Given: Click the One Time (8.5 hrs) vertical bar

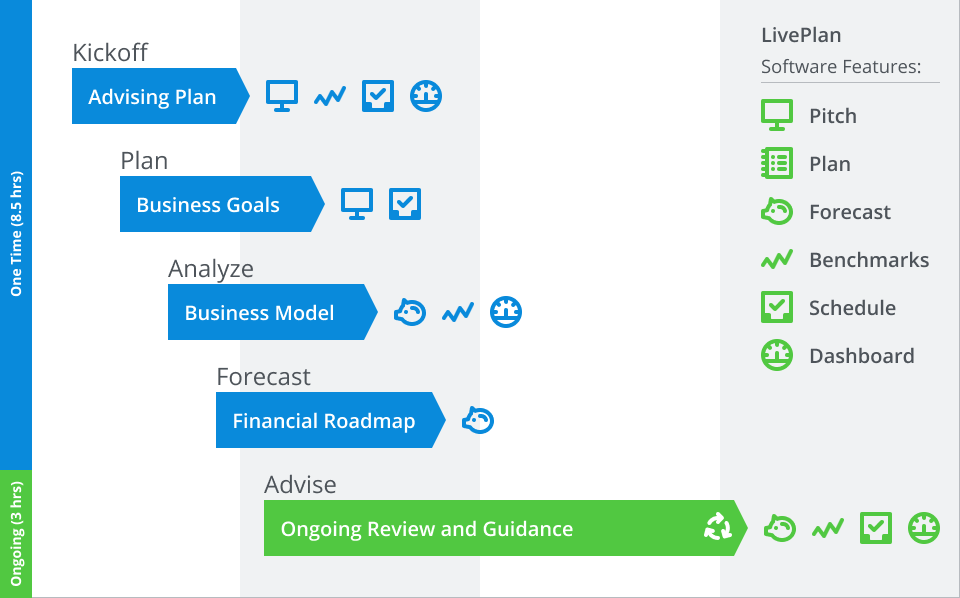Looking at the screenshot, I should 16,235.
